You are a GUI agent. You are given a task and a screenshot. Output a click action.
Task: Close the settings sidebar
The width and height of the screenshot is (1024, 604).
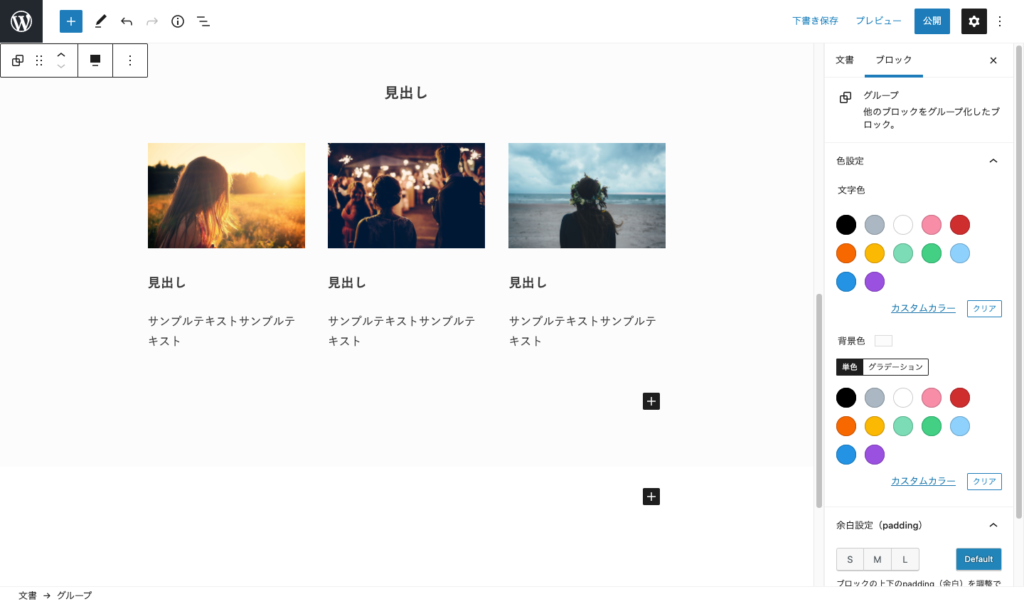click(x=993, y=60)
